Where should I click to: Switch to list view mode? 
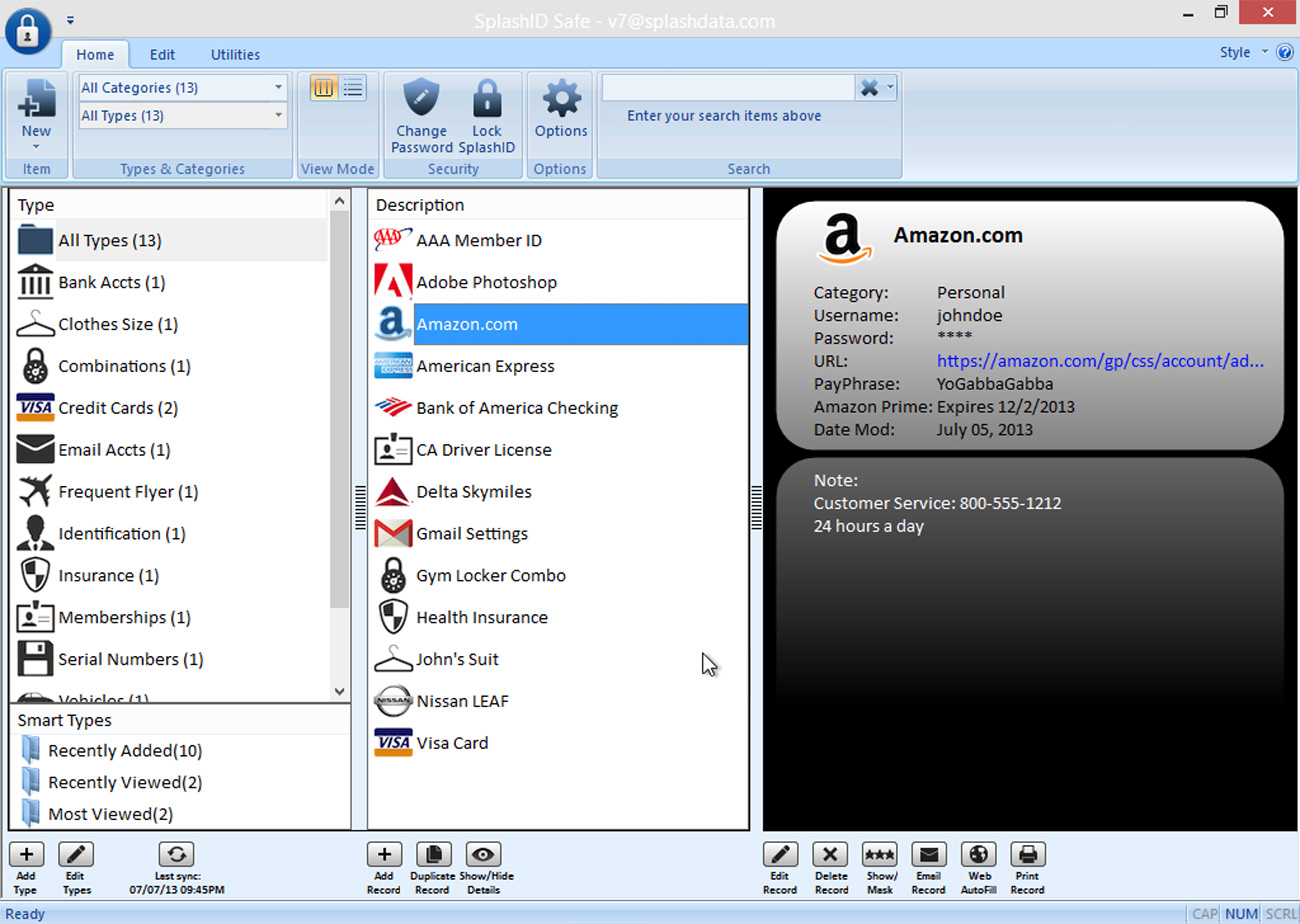point(352,88)
